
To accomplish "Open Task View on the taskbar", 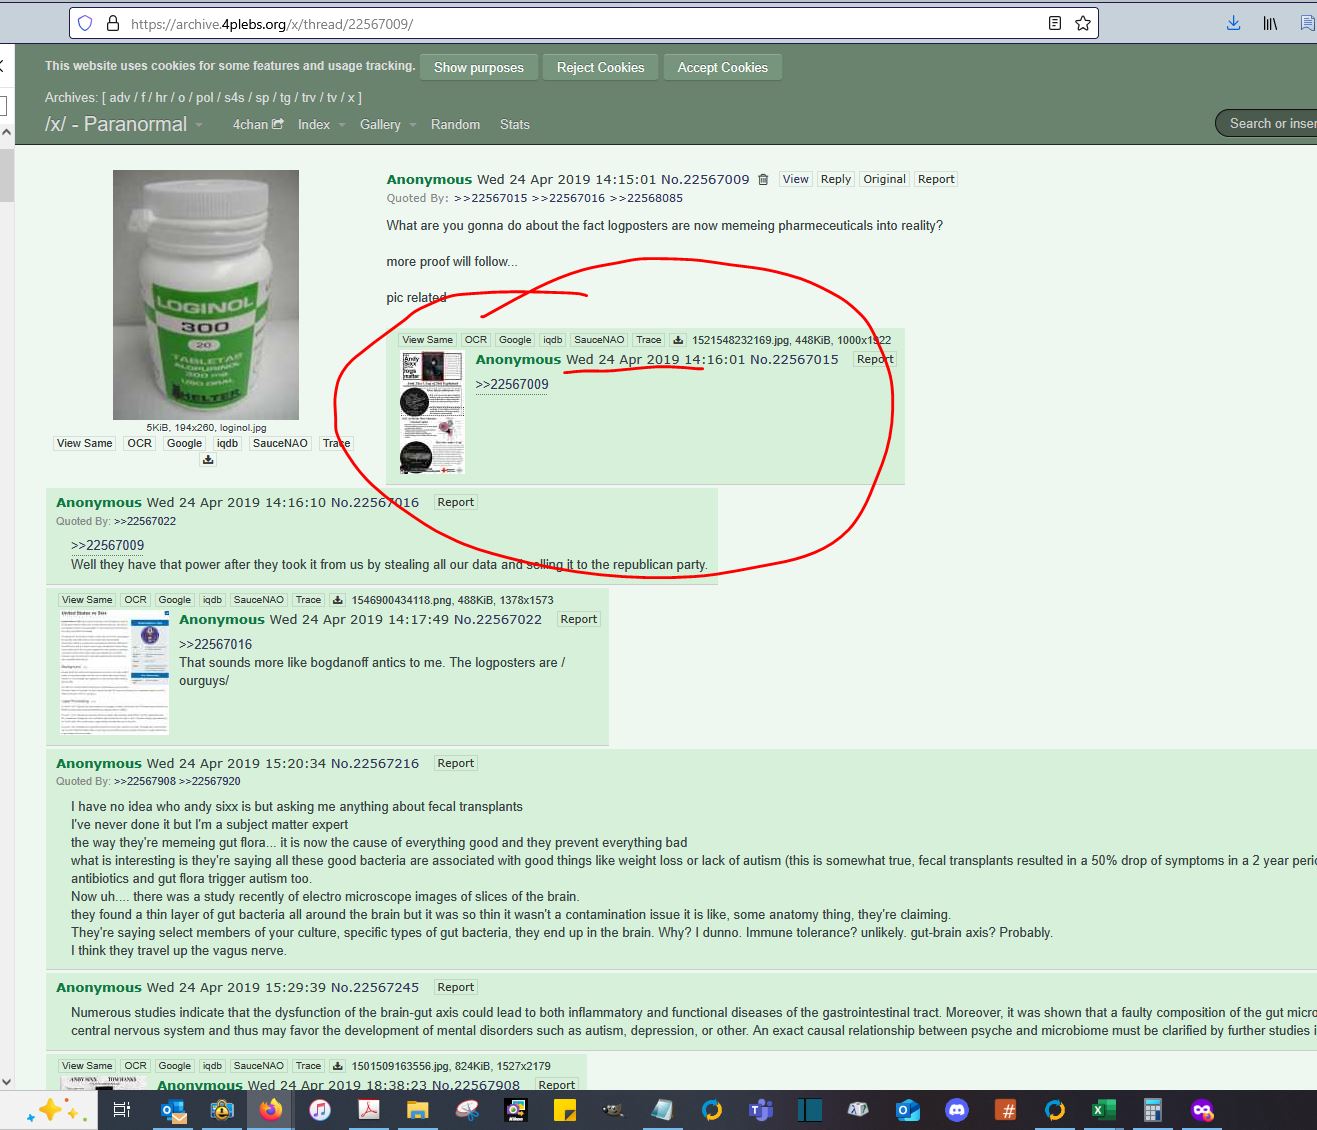I will [121, 1110].
